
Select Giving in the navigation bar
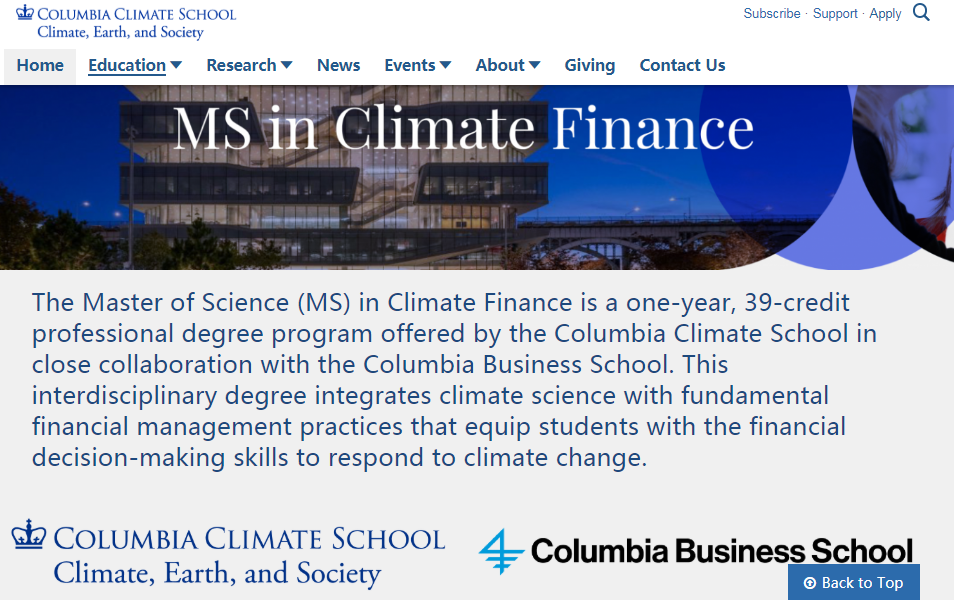(x=590, y=65)
